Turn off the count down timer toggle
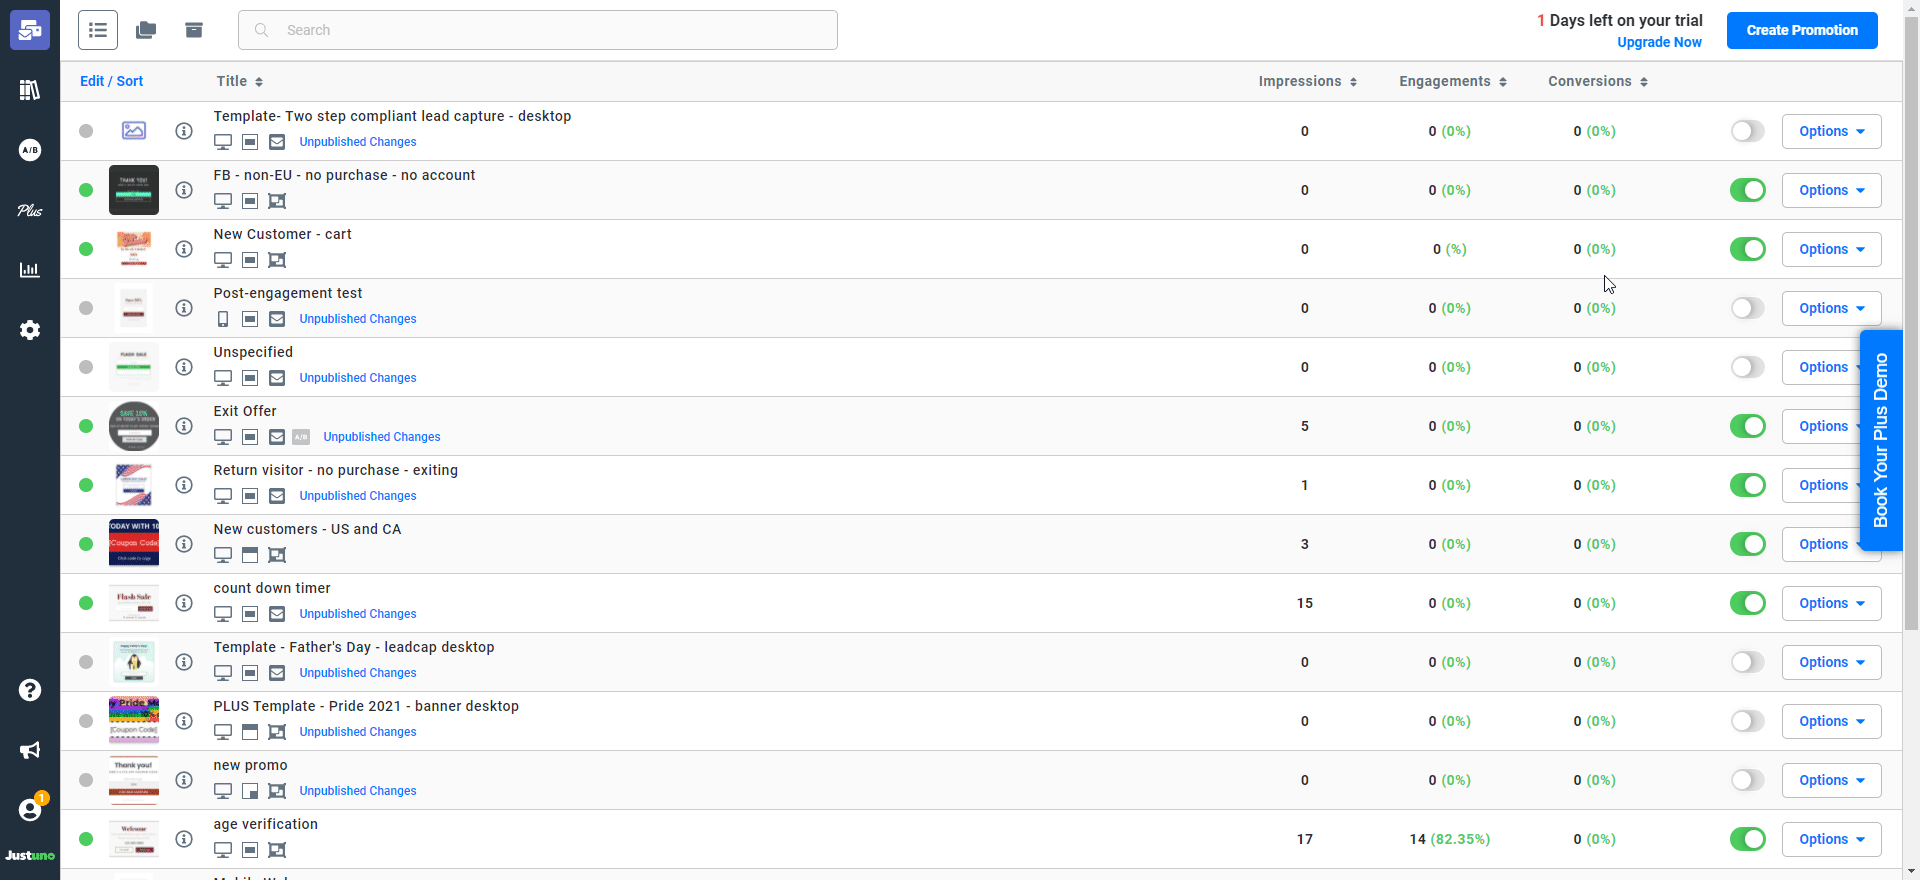Viewport: 1920px width, 880px height. click(x=1747, y=603)
